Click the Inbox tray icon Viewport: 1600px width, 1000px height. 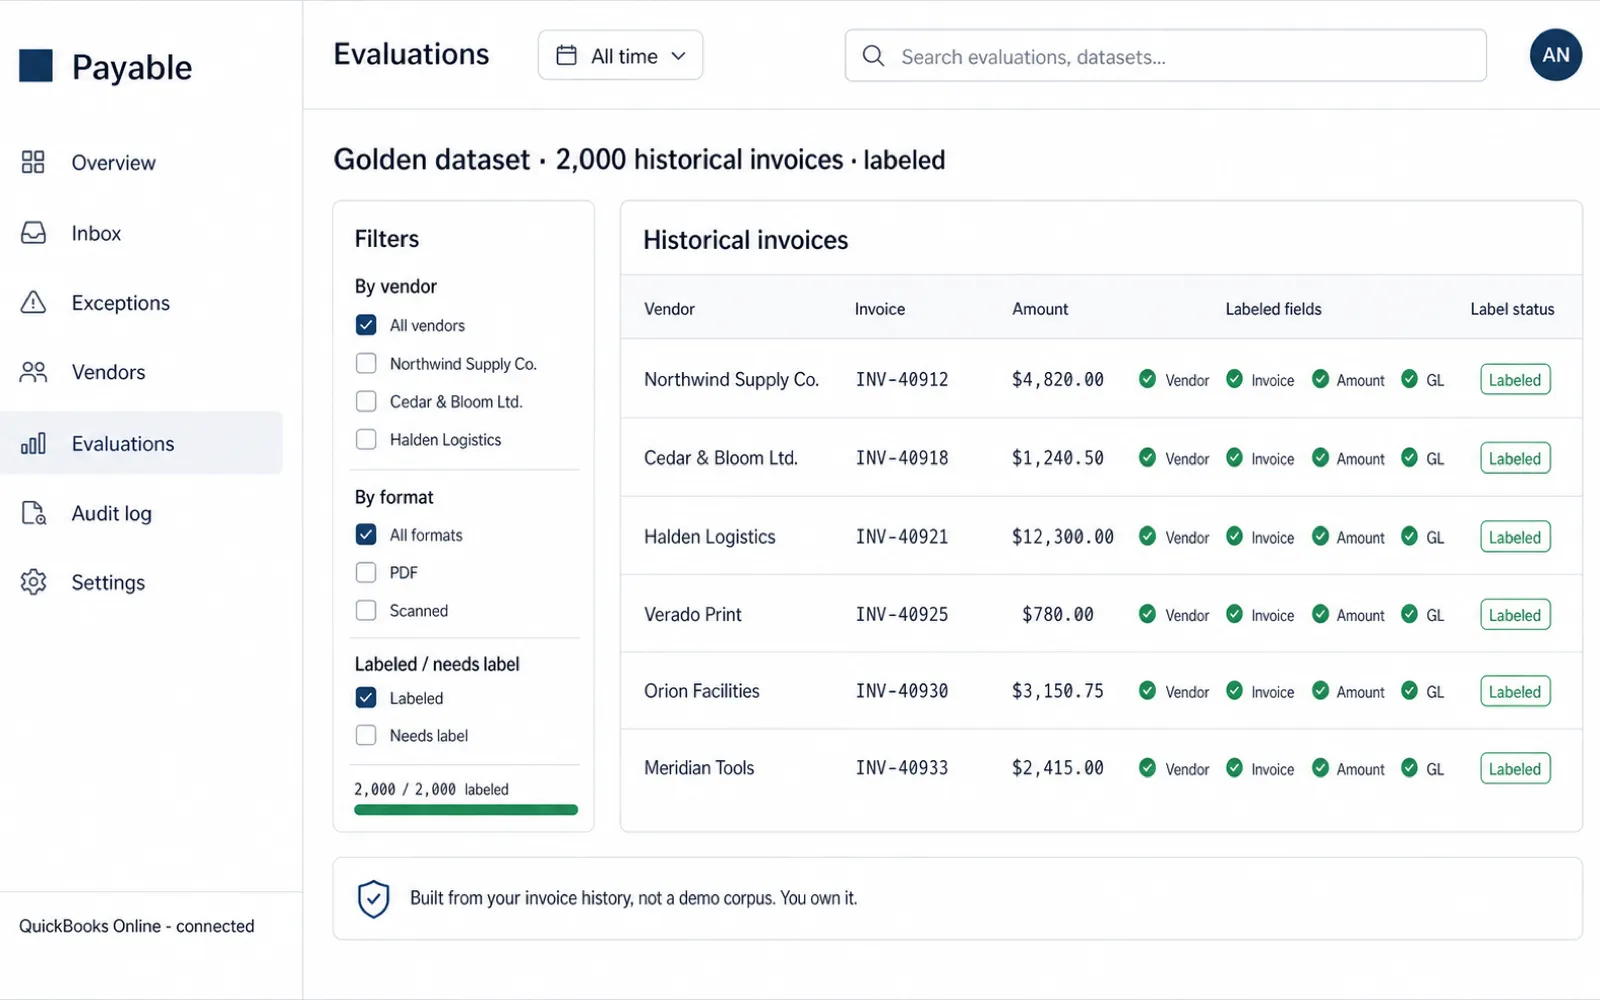coord(33,233)
